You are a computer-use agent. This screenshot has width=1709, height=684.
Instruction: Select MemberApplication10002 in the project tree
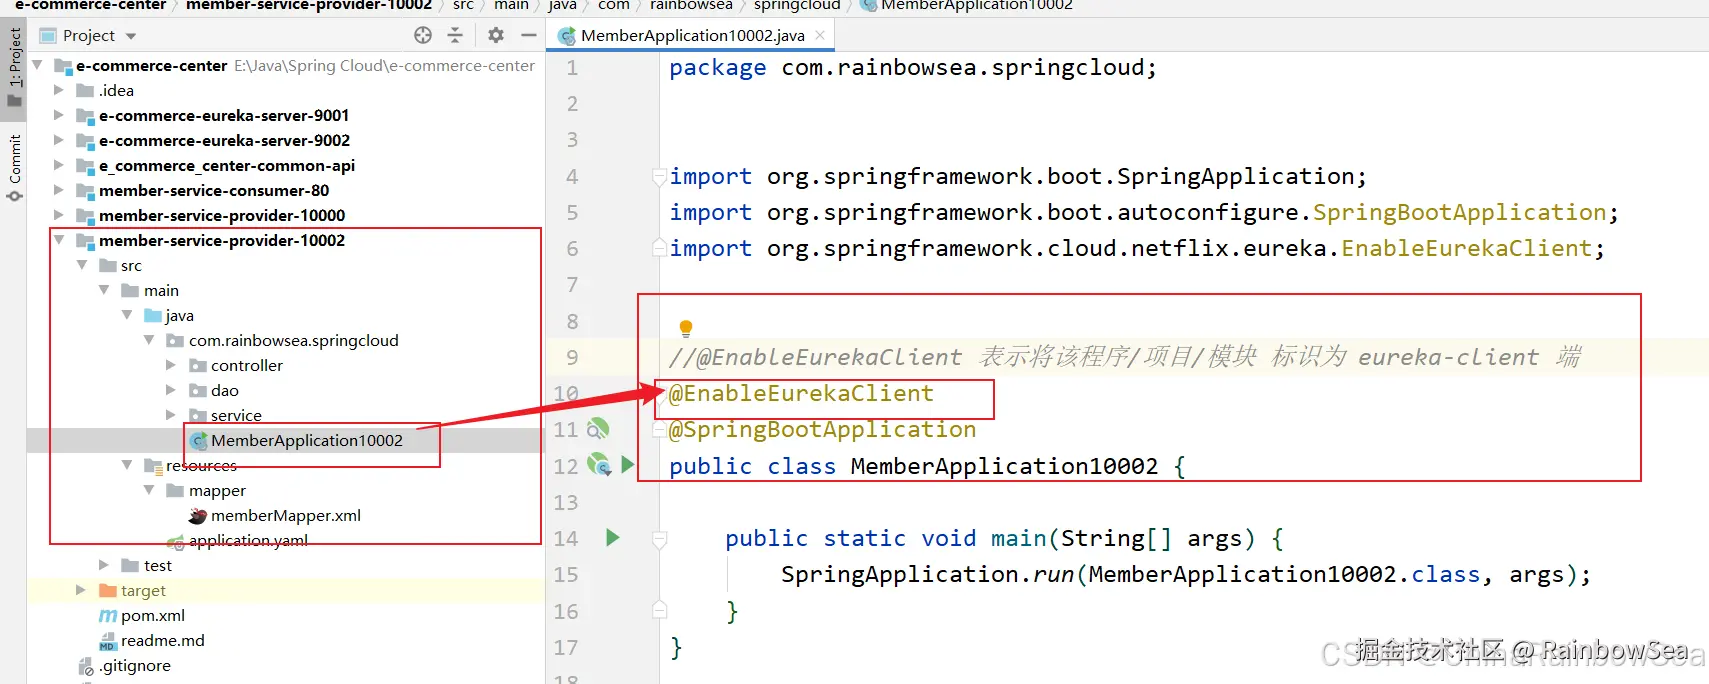point(306,440)
